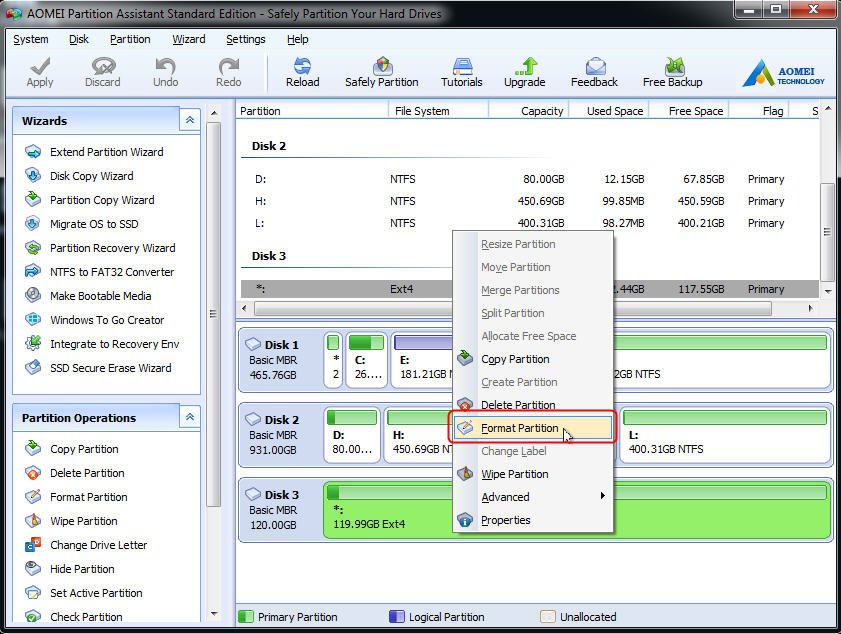Image resolution: width=841 pixels, height=634 pixels.
Task: Click the Apply checkmark toolbar icon
Action: (x=40, y=67)
